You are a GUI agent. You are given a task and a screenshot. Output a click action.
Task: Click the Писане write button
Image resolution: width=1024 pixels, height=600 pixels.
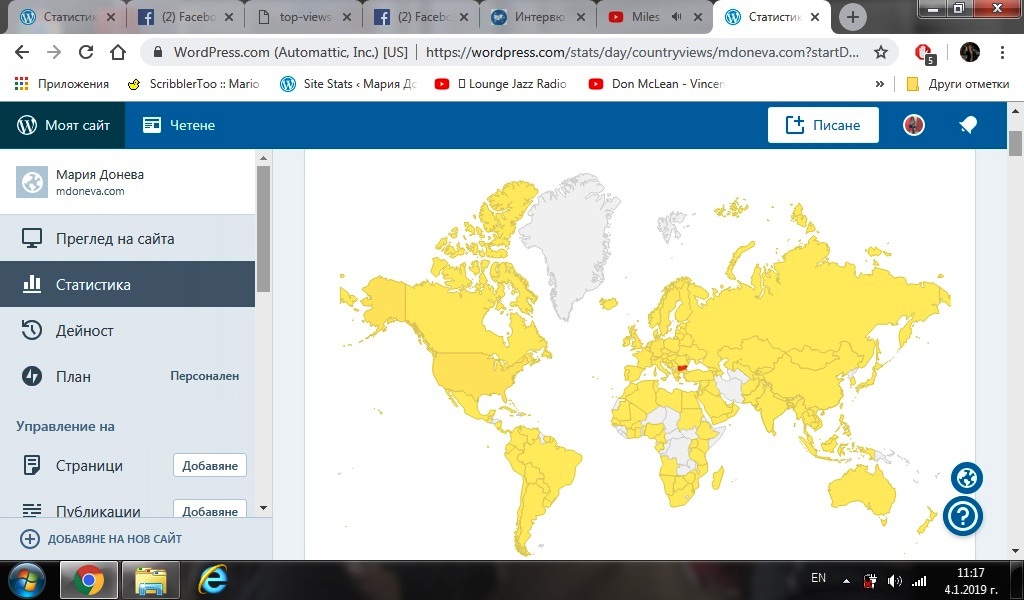pyautogui.click(x=822, y=125)
